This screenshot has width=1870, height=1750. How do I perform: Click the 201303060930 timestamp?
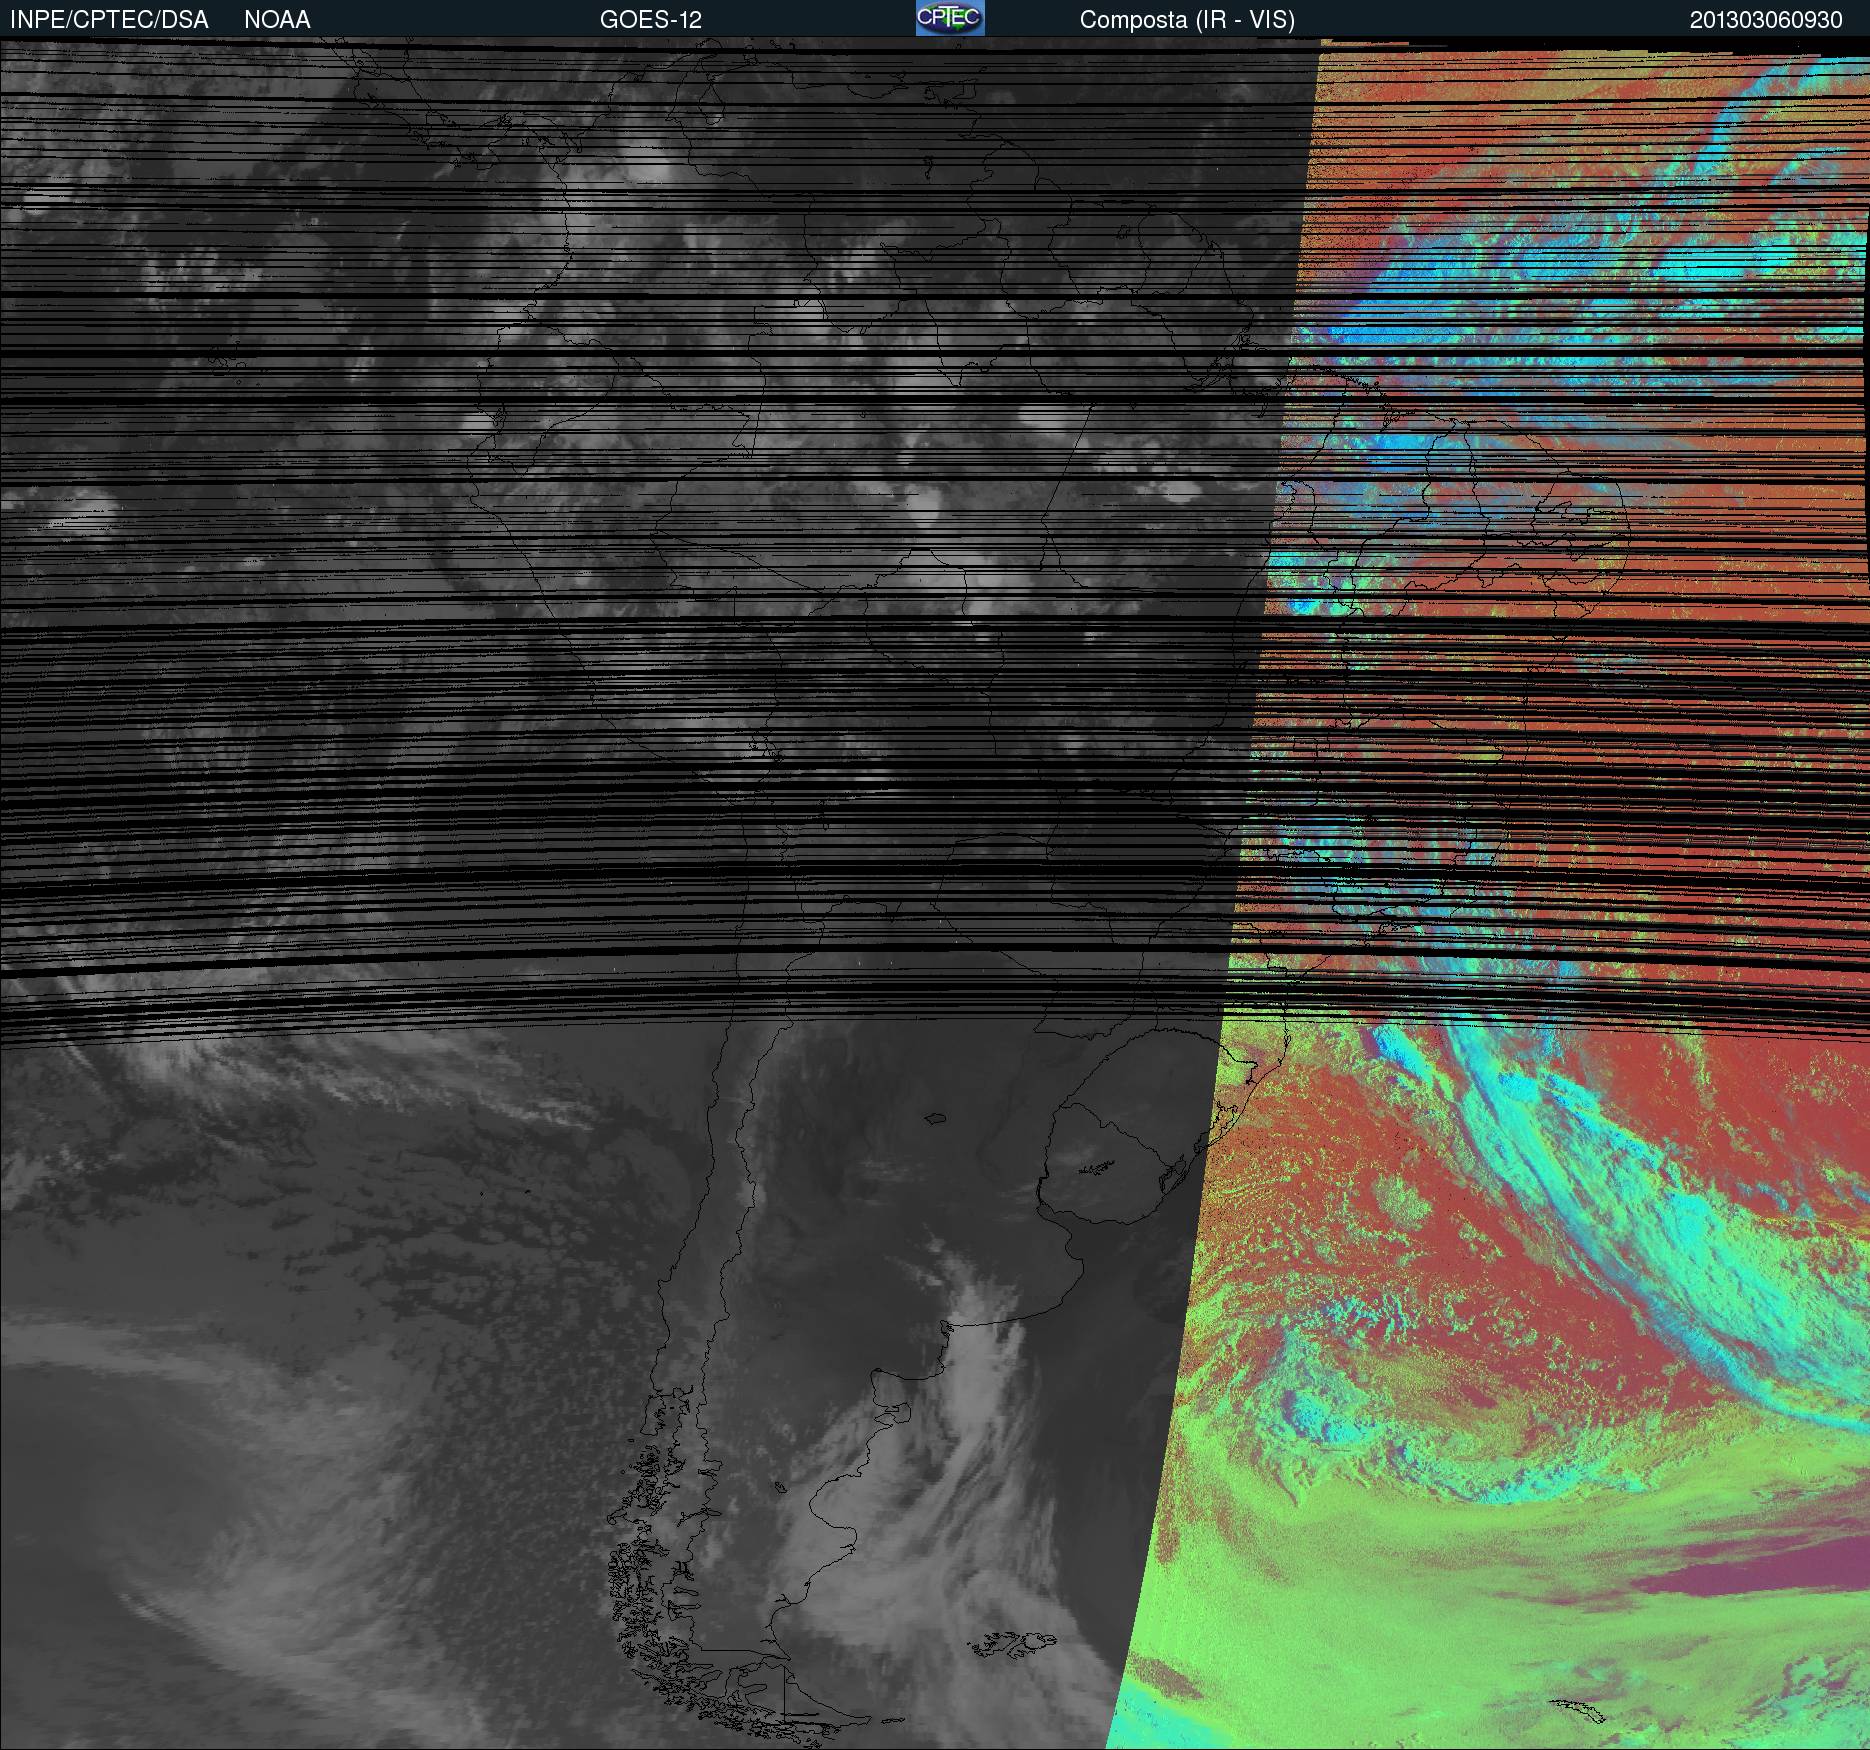click(1766, 20)
